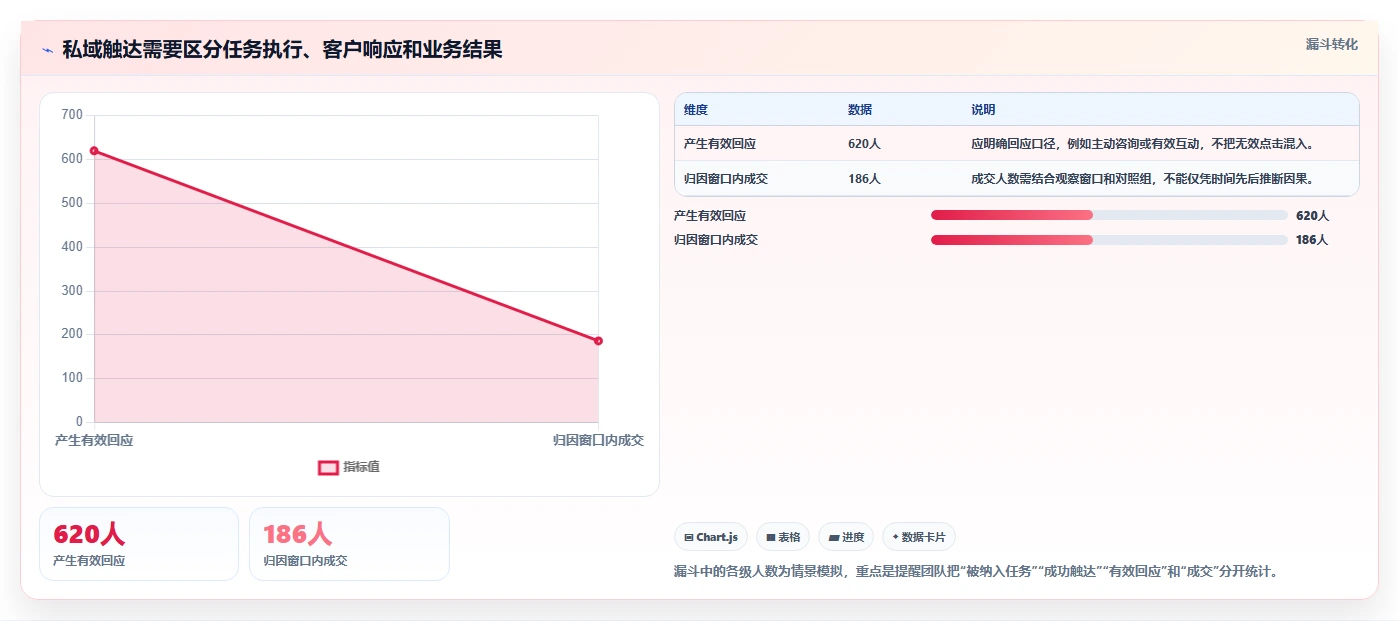Click the 进度 tag chip
1399x621 pixels.
coord(846,537)
